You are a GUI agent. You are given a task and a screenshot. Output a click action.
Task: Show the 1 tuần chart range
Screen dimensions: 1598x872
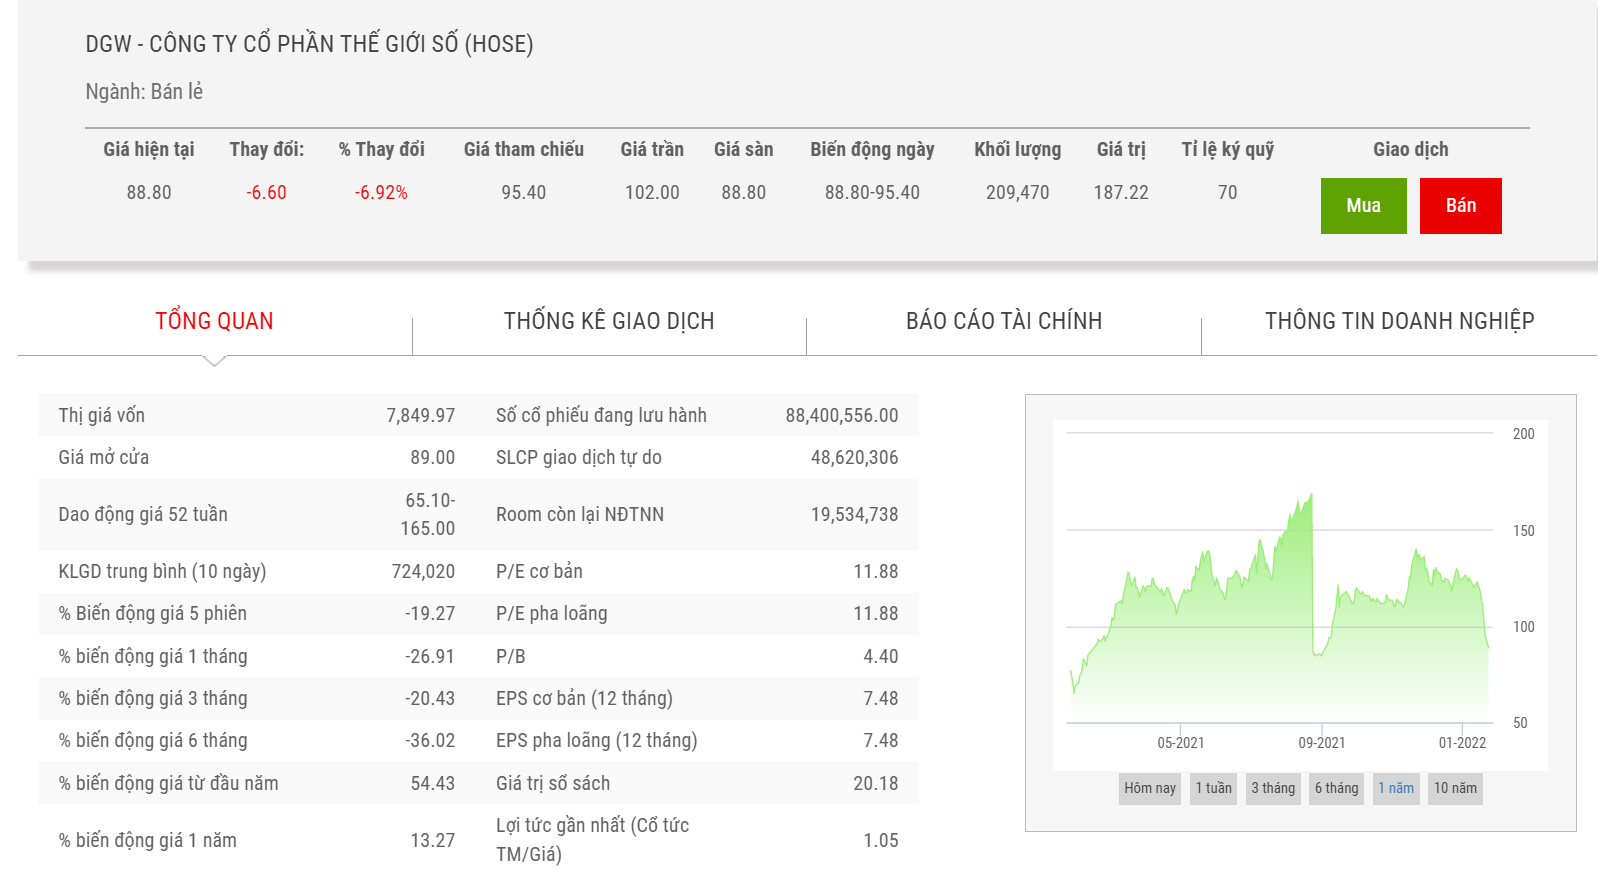1214,788
